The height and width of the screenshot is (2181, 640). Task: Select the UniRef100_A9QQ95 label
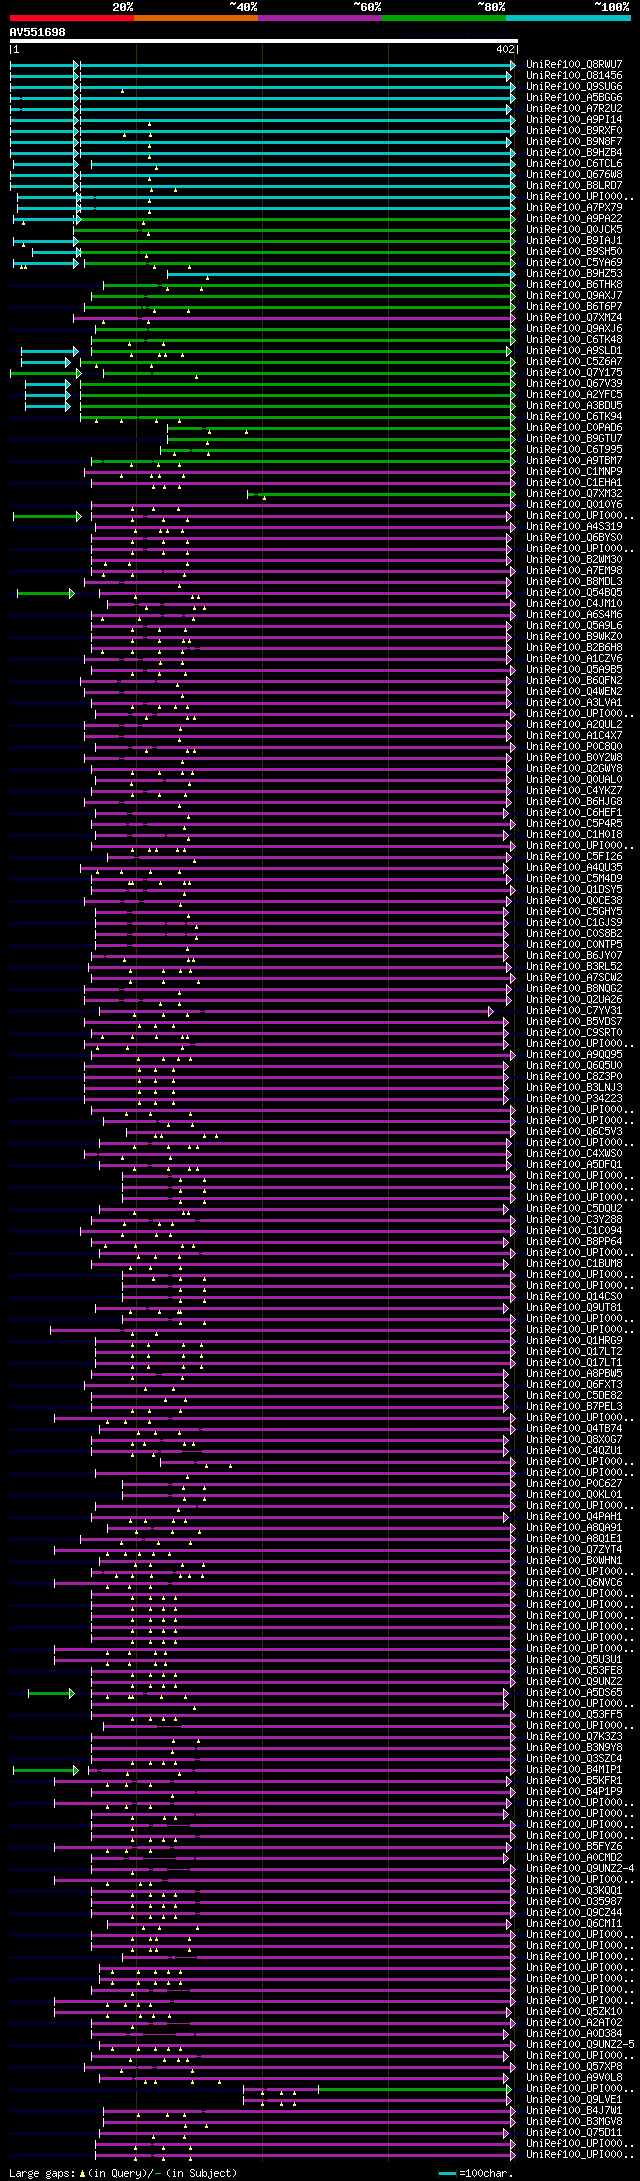point(574,1055)
